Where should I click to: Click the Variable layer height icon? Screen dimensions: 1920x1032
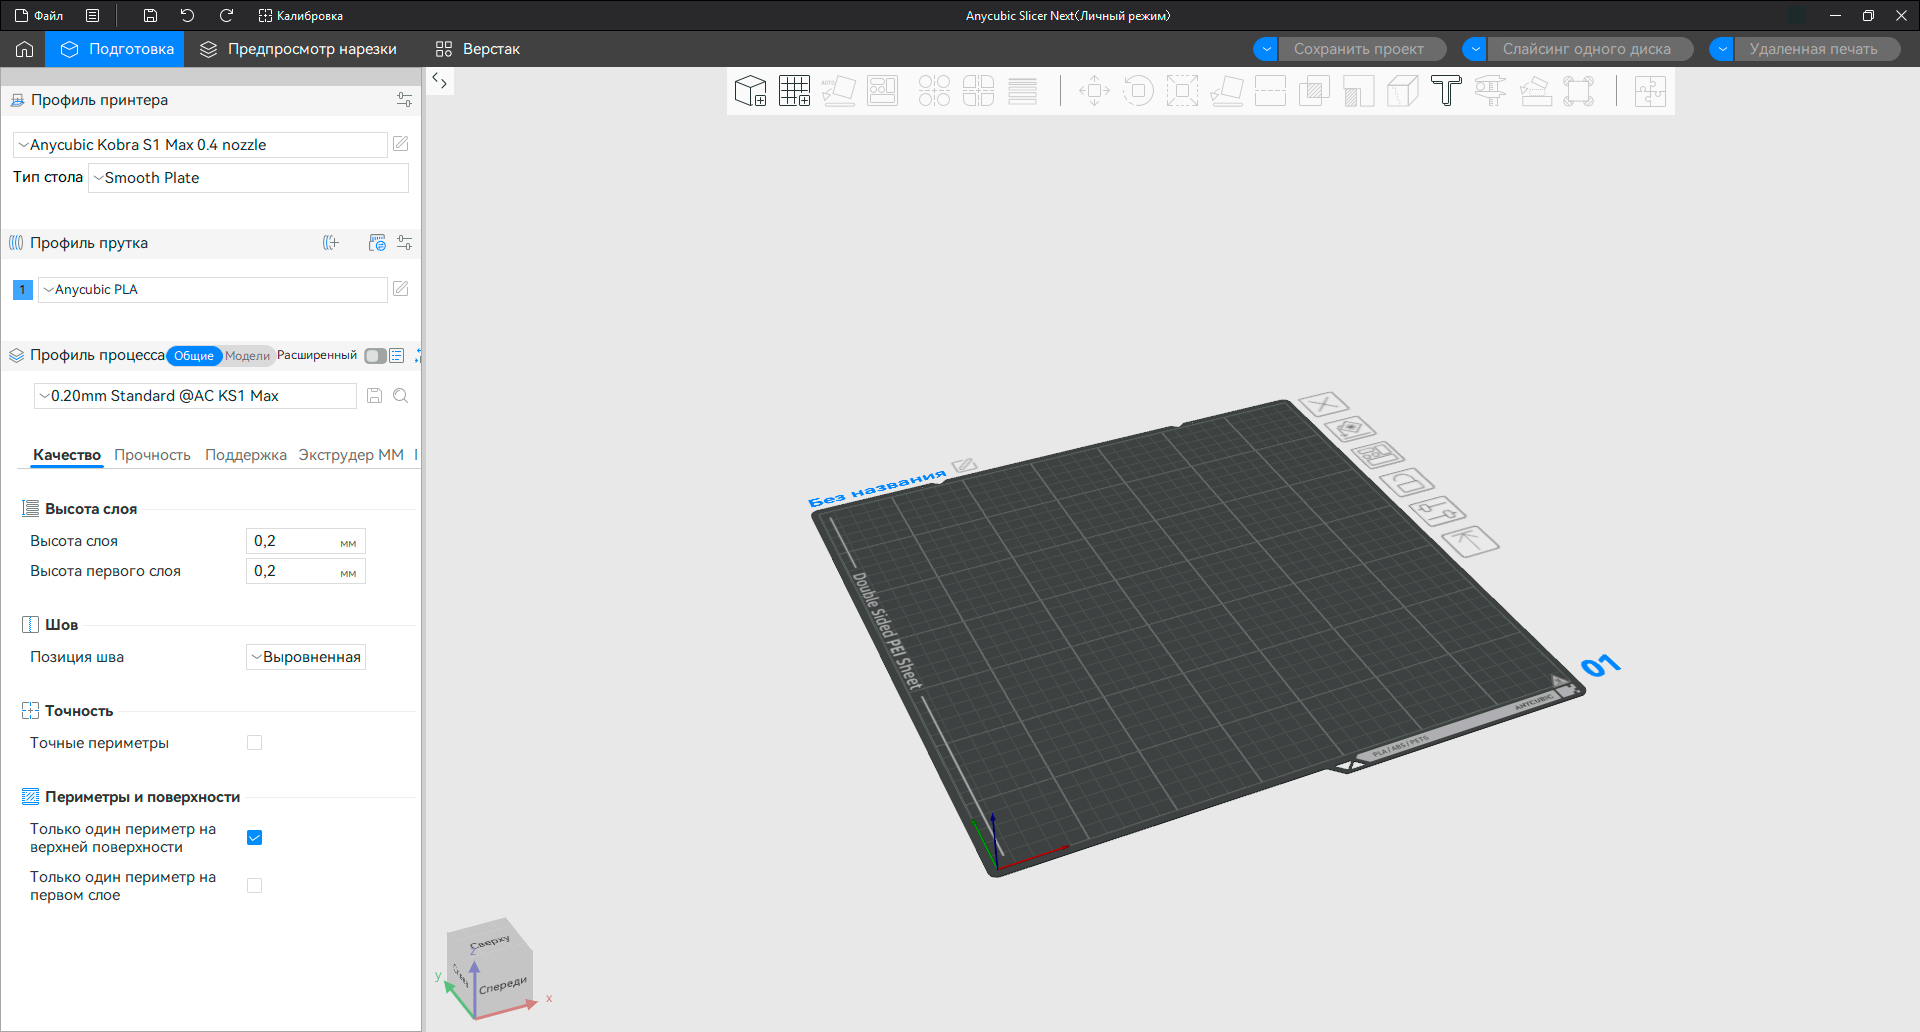[x=1022, y=91]
